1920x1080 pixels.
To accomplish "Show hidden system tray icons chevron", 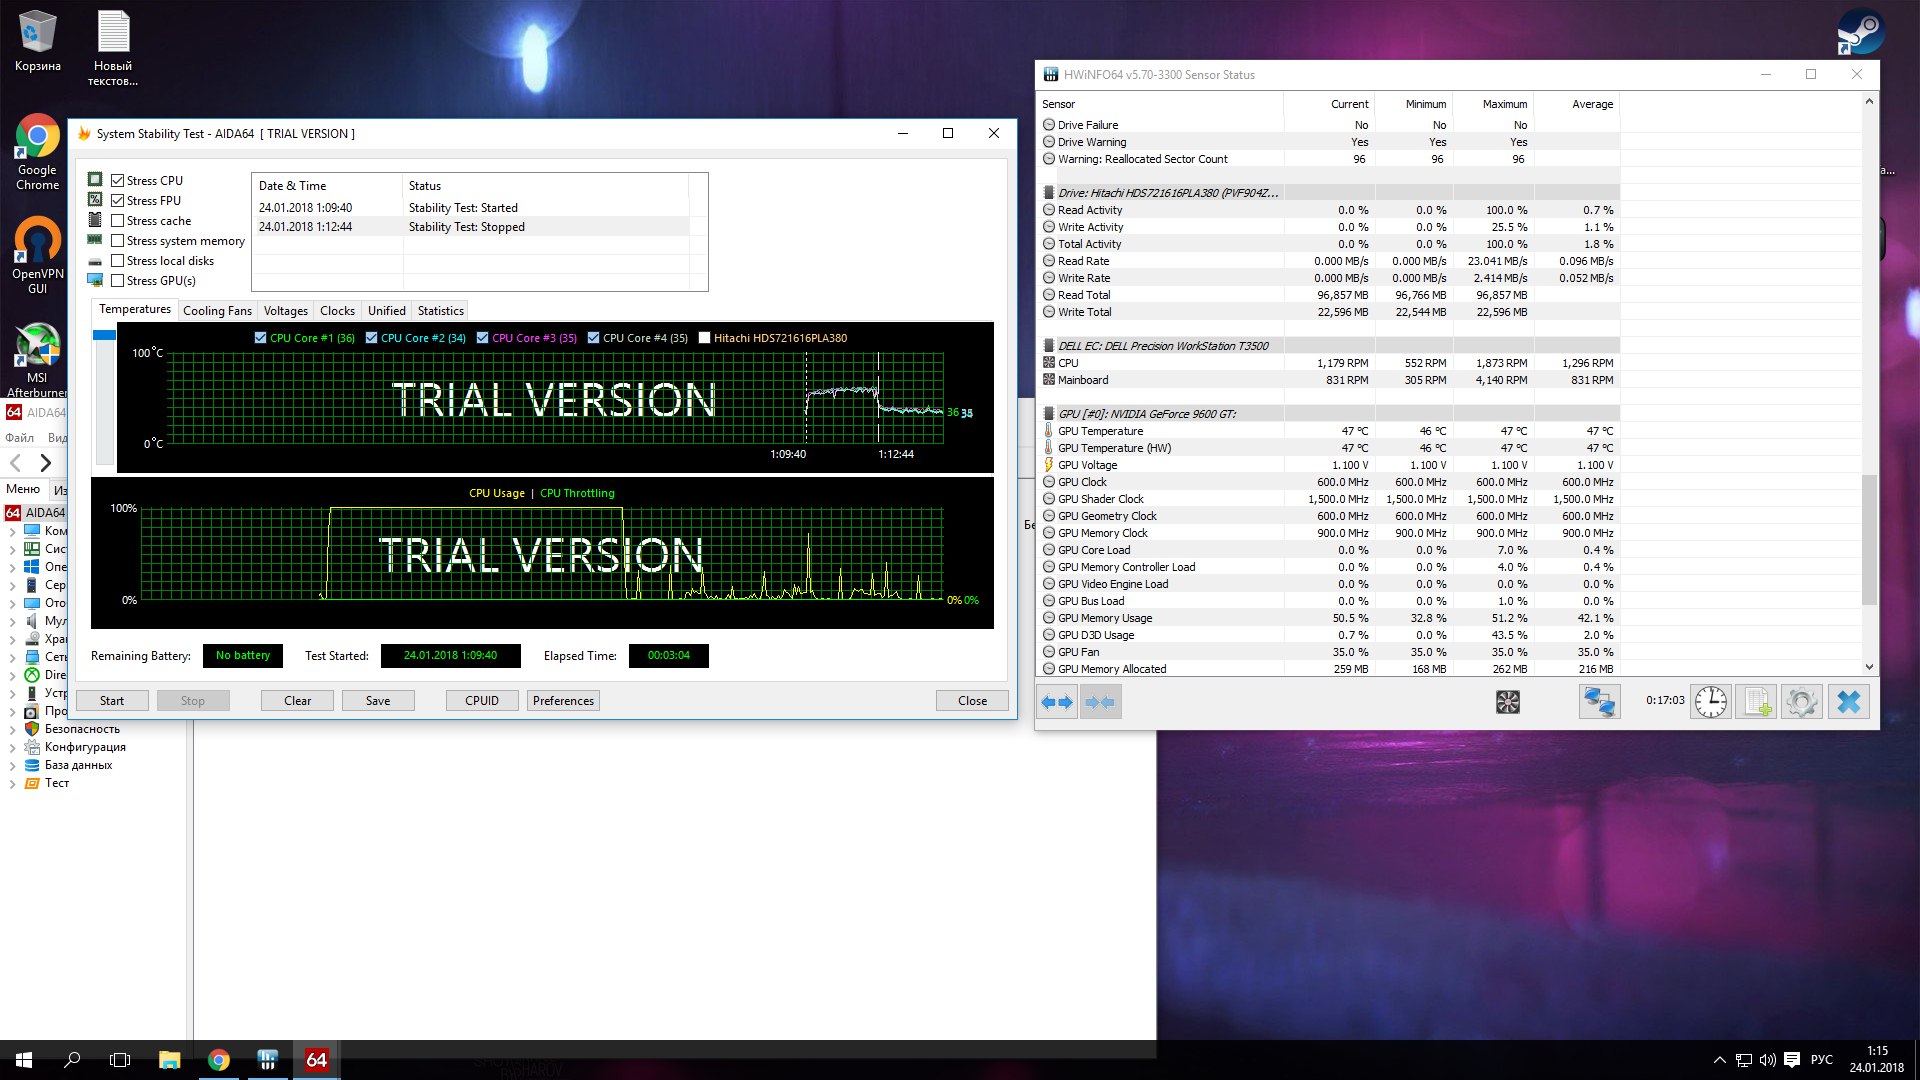I will point(1719,1060).
